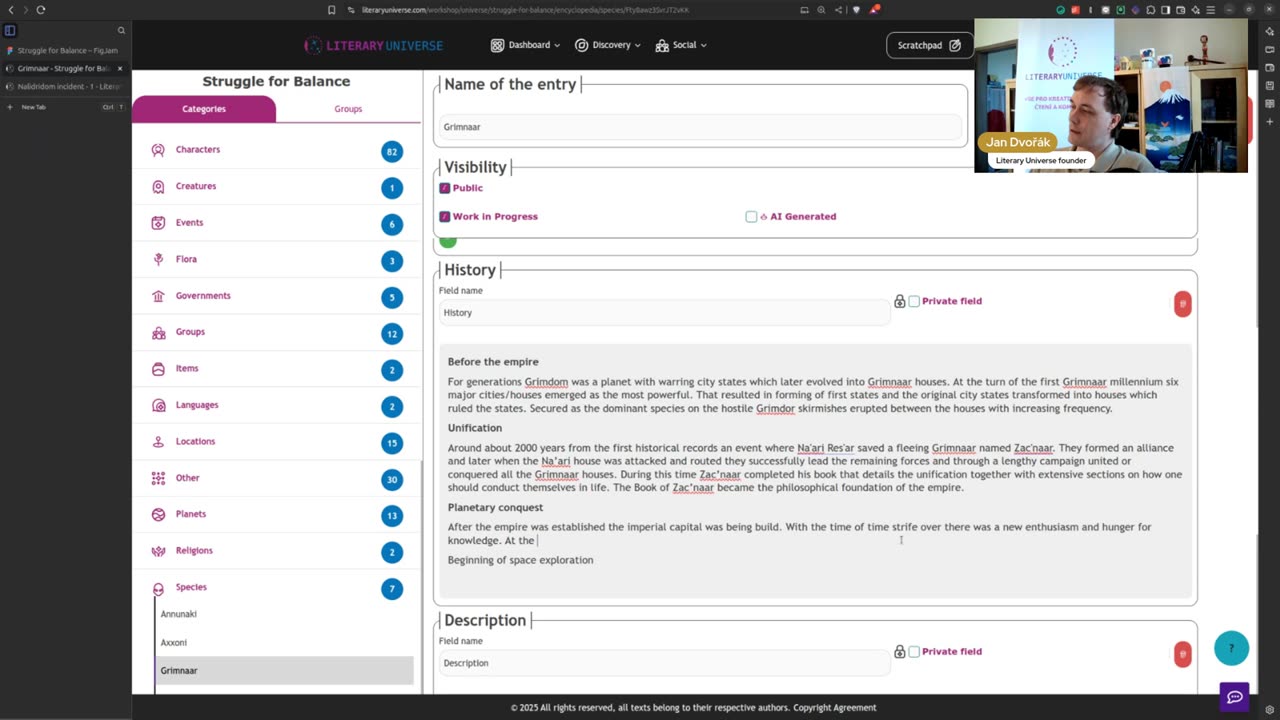
Task: Delete the History field with red trash button
Action: tap(1183, 304)
